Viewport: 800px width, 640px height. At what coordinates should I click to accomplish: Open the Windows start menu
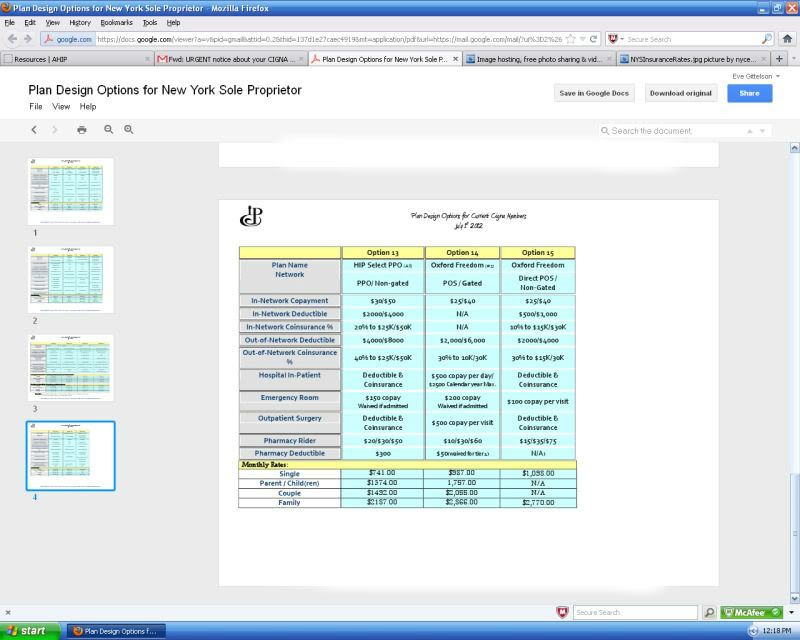[30, 631]
